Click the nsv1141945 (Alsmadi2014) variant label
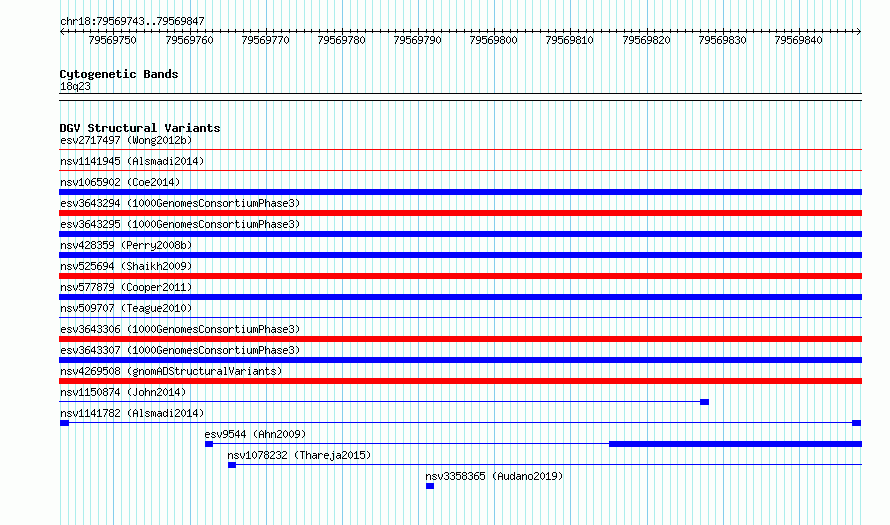Image resolution: width=890 pixels, height=525 pixels. (x=132, y=161)
